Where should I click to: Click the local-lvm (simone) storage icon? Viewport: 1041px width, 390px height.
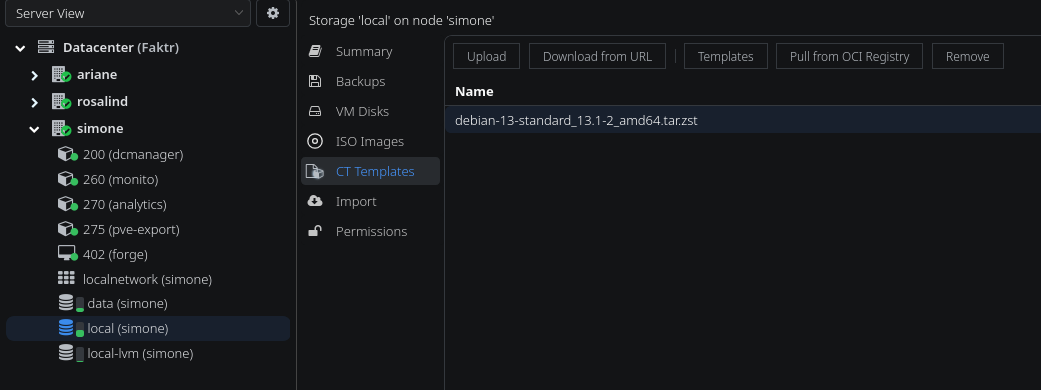[x=70, y=353]
